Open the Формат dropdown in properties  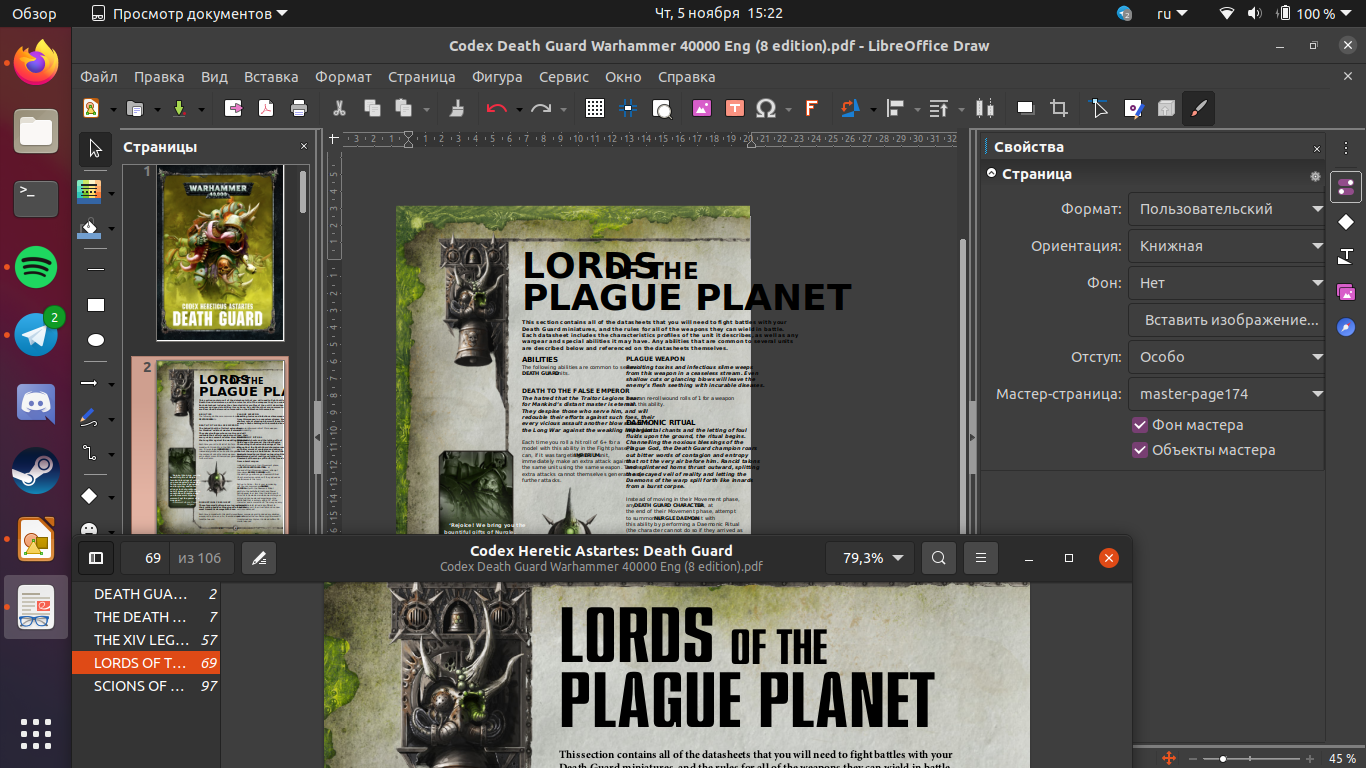[x=1226, y=209]
